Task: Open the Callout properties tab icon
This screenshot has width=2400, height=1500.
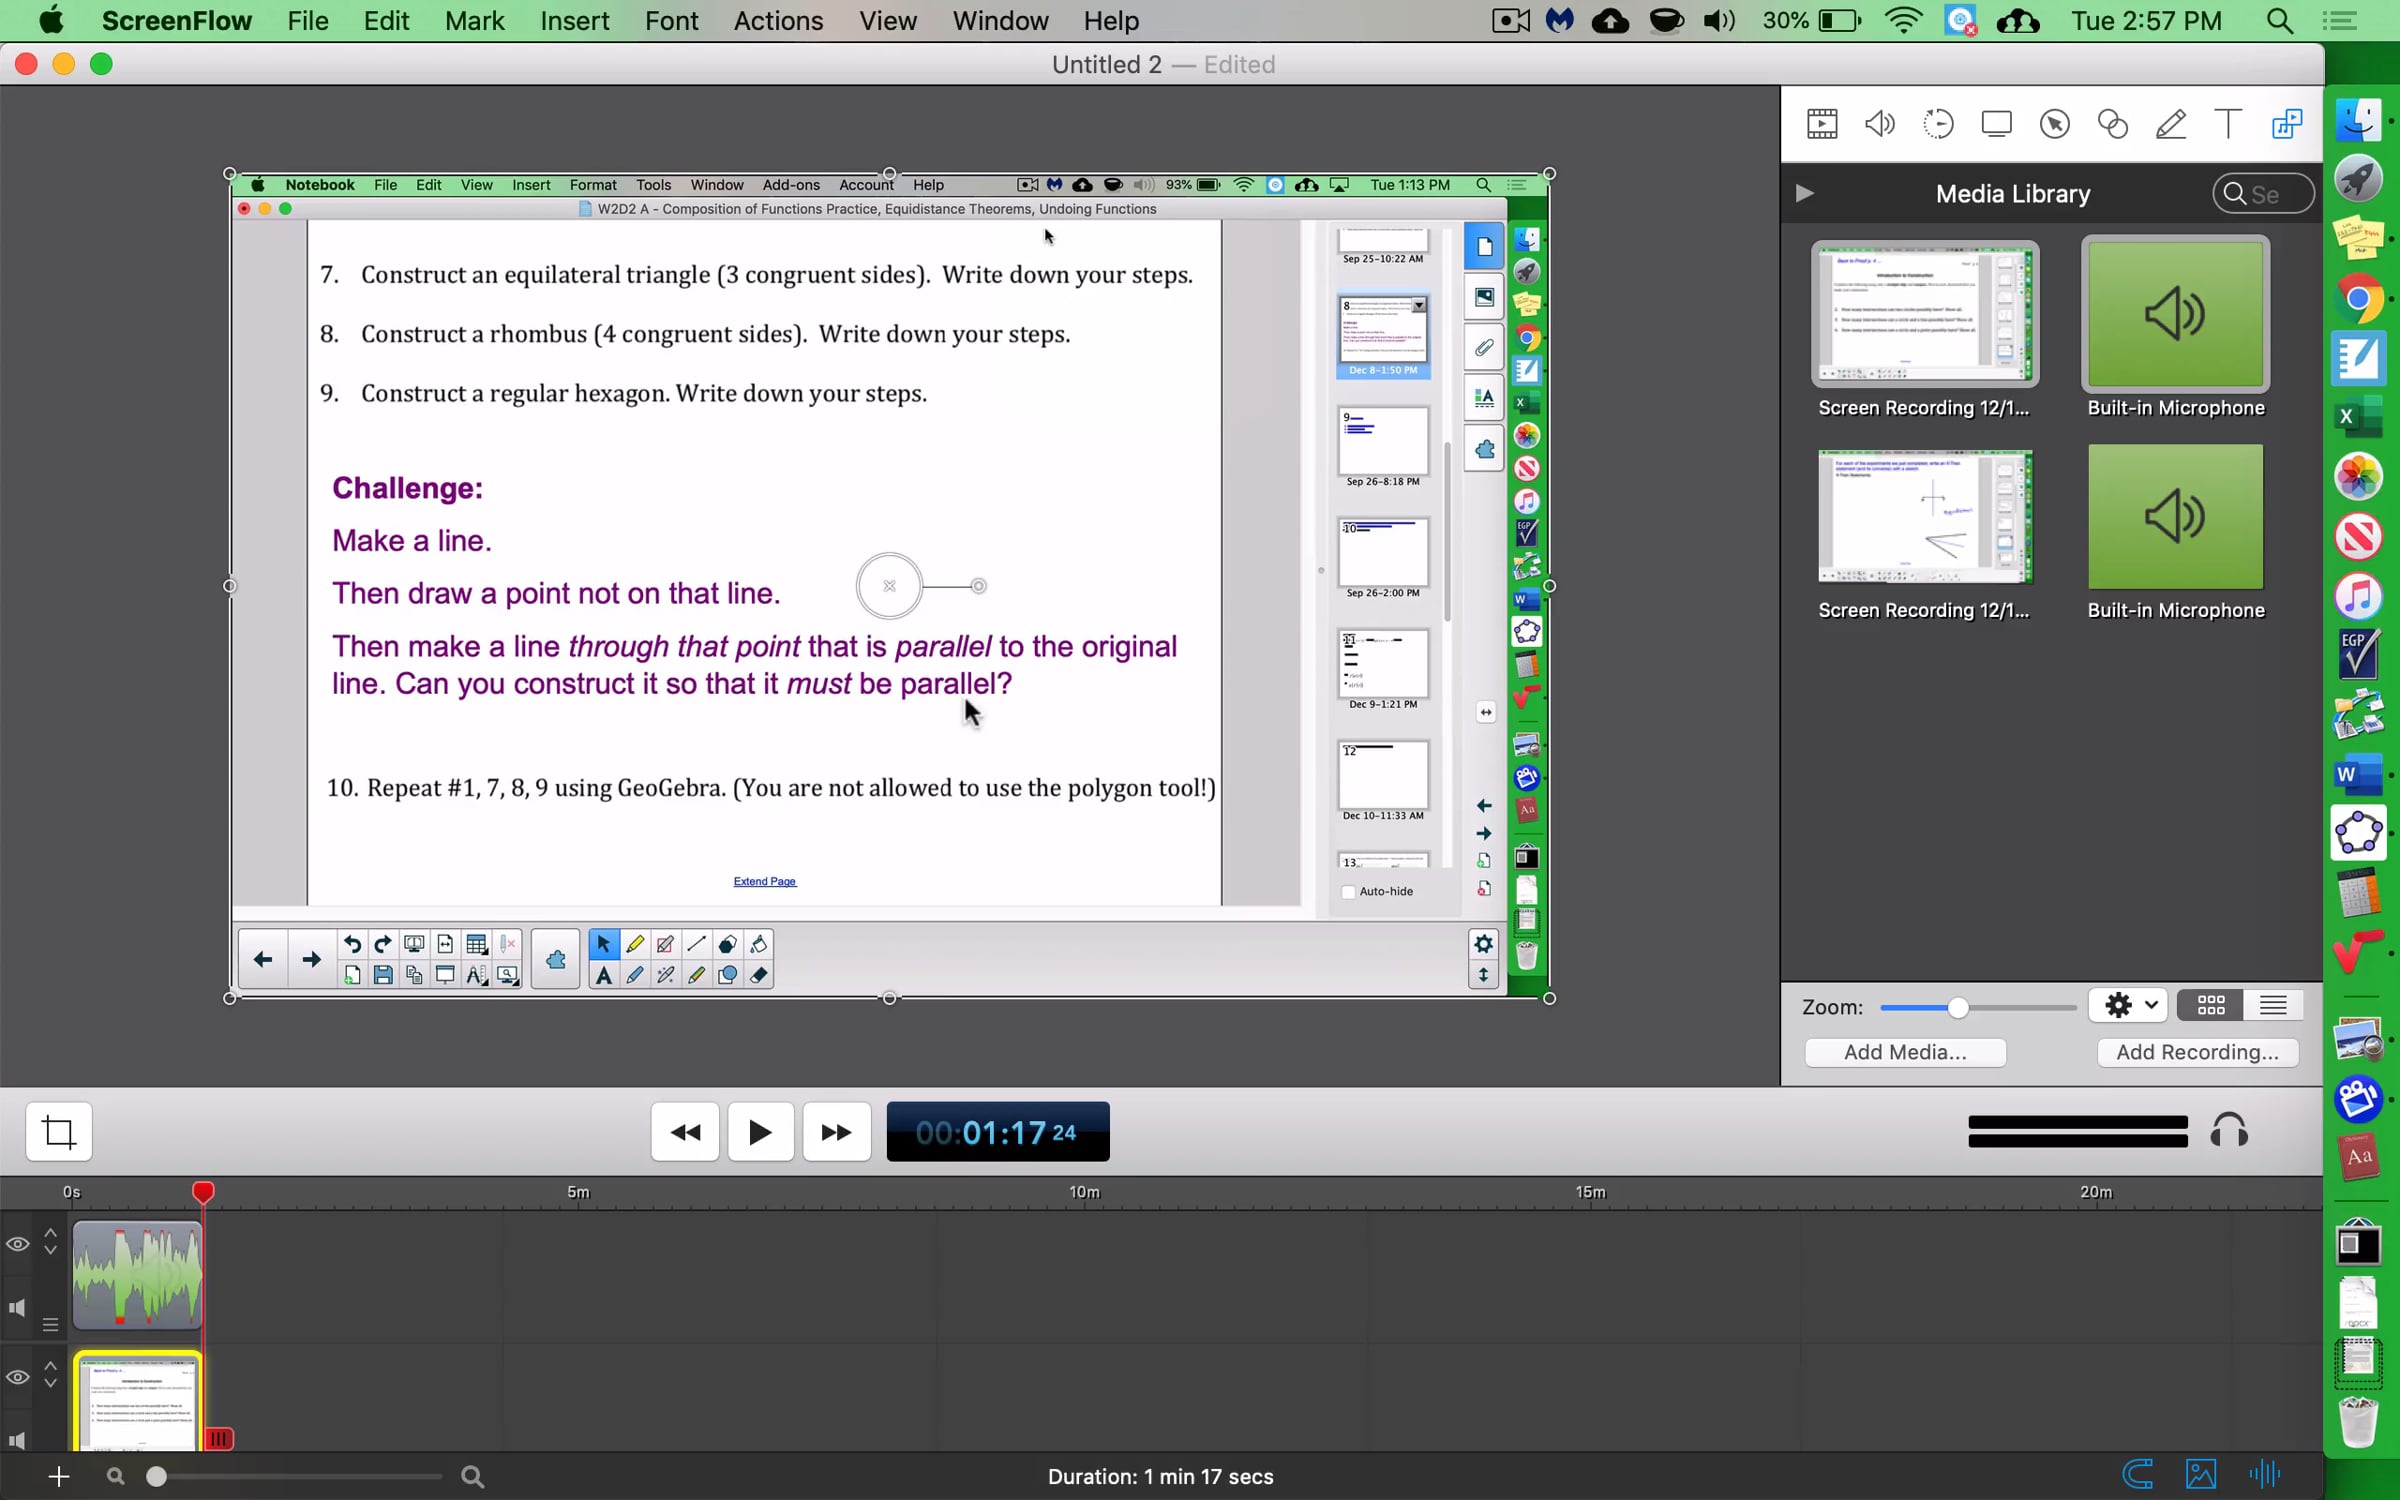Action: point(2055,124)
